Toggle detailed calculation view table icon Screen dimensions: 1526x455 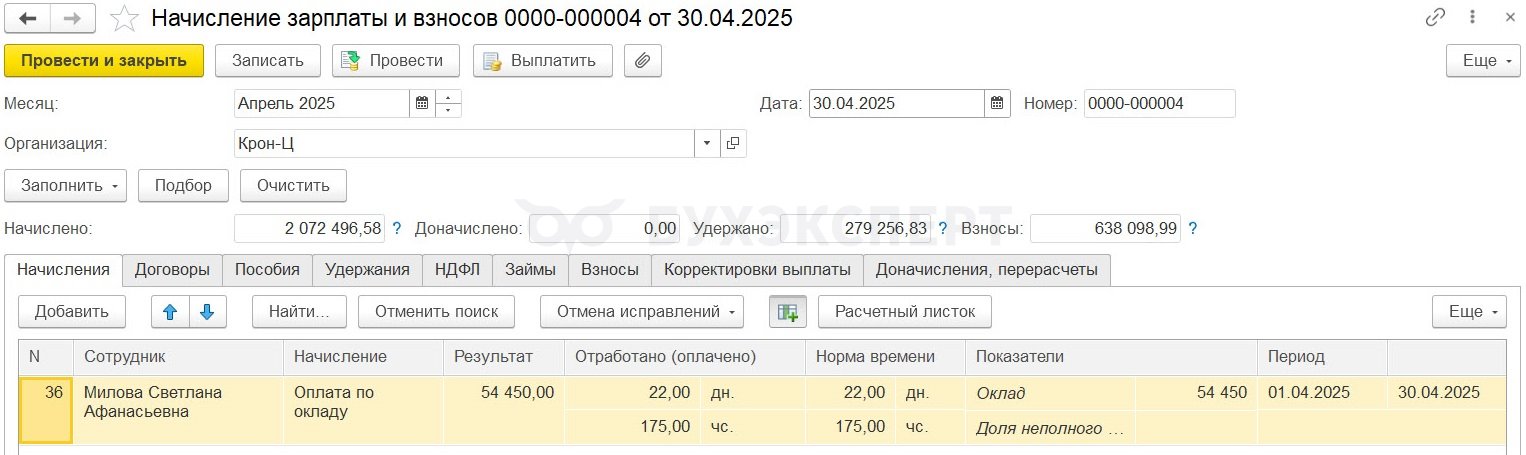tap(788, 311)
